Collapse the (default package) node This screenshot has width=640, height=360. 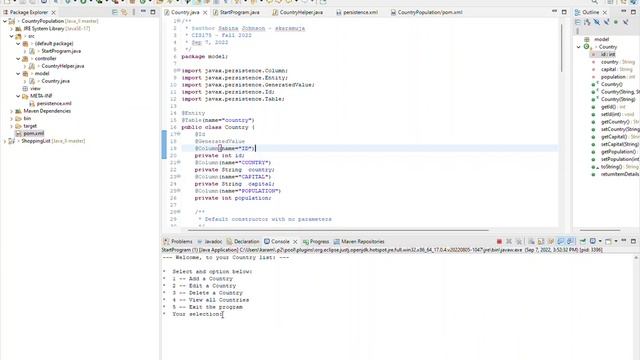18,44
